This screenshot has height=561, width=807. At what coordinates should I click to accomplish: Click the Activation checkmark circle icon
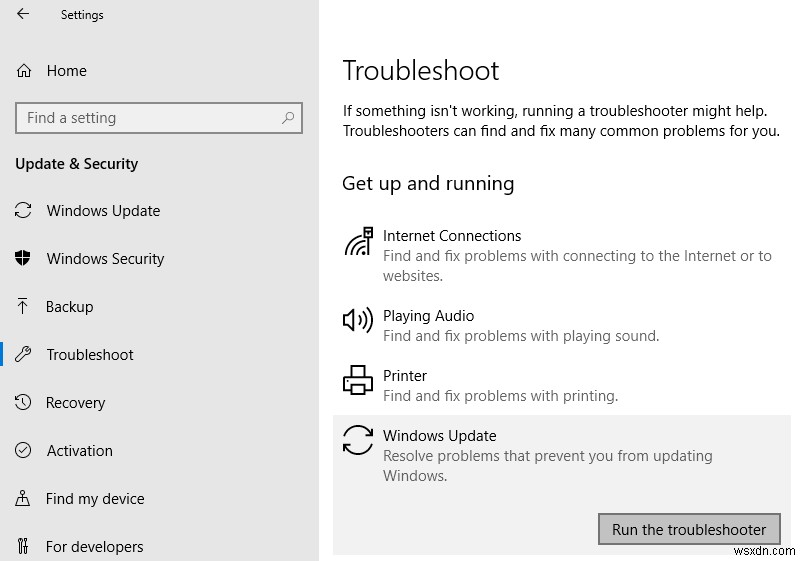click(x=24, y=451)
